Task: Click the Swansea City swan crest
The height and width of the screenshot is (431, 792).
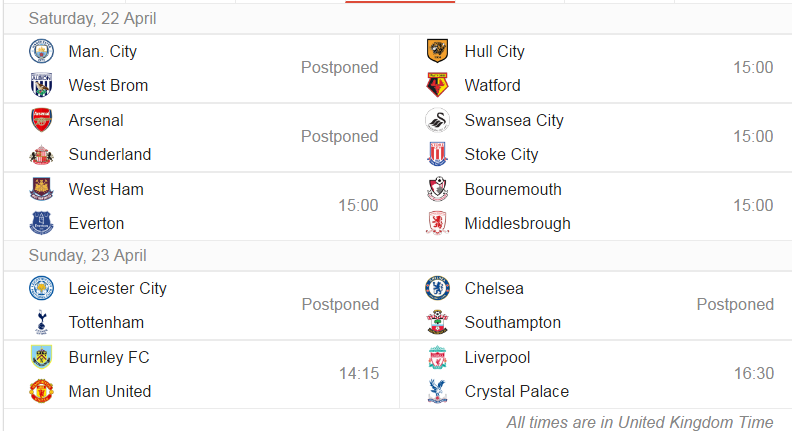Action: click(437, 120)
